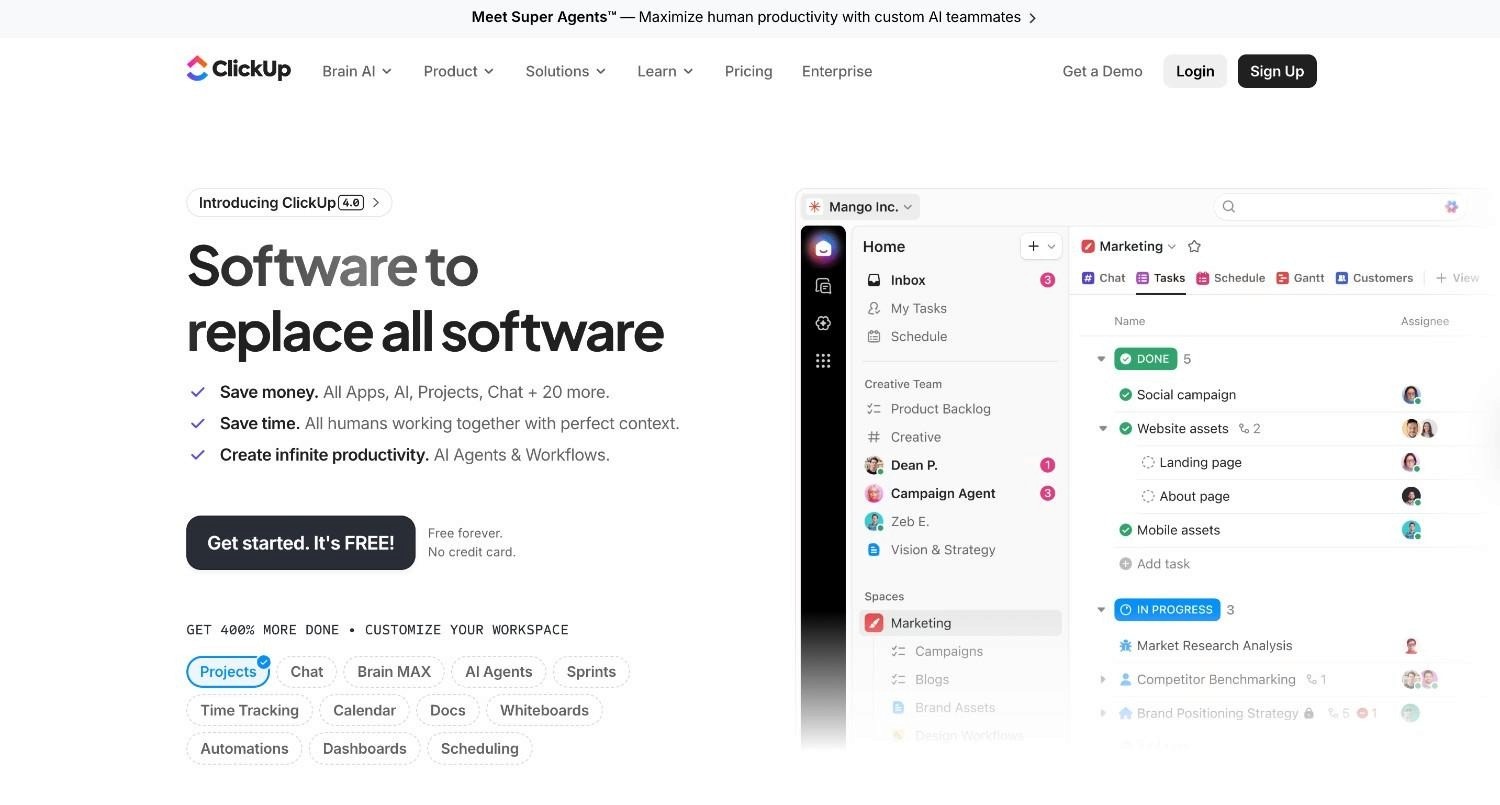
Task: Select the Sprints feature chip
Action: 591,672
